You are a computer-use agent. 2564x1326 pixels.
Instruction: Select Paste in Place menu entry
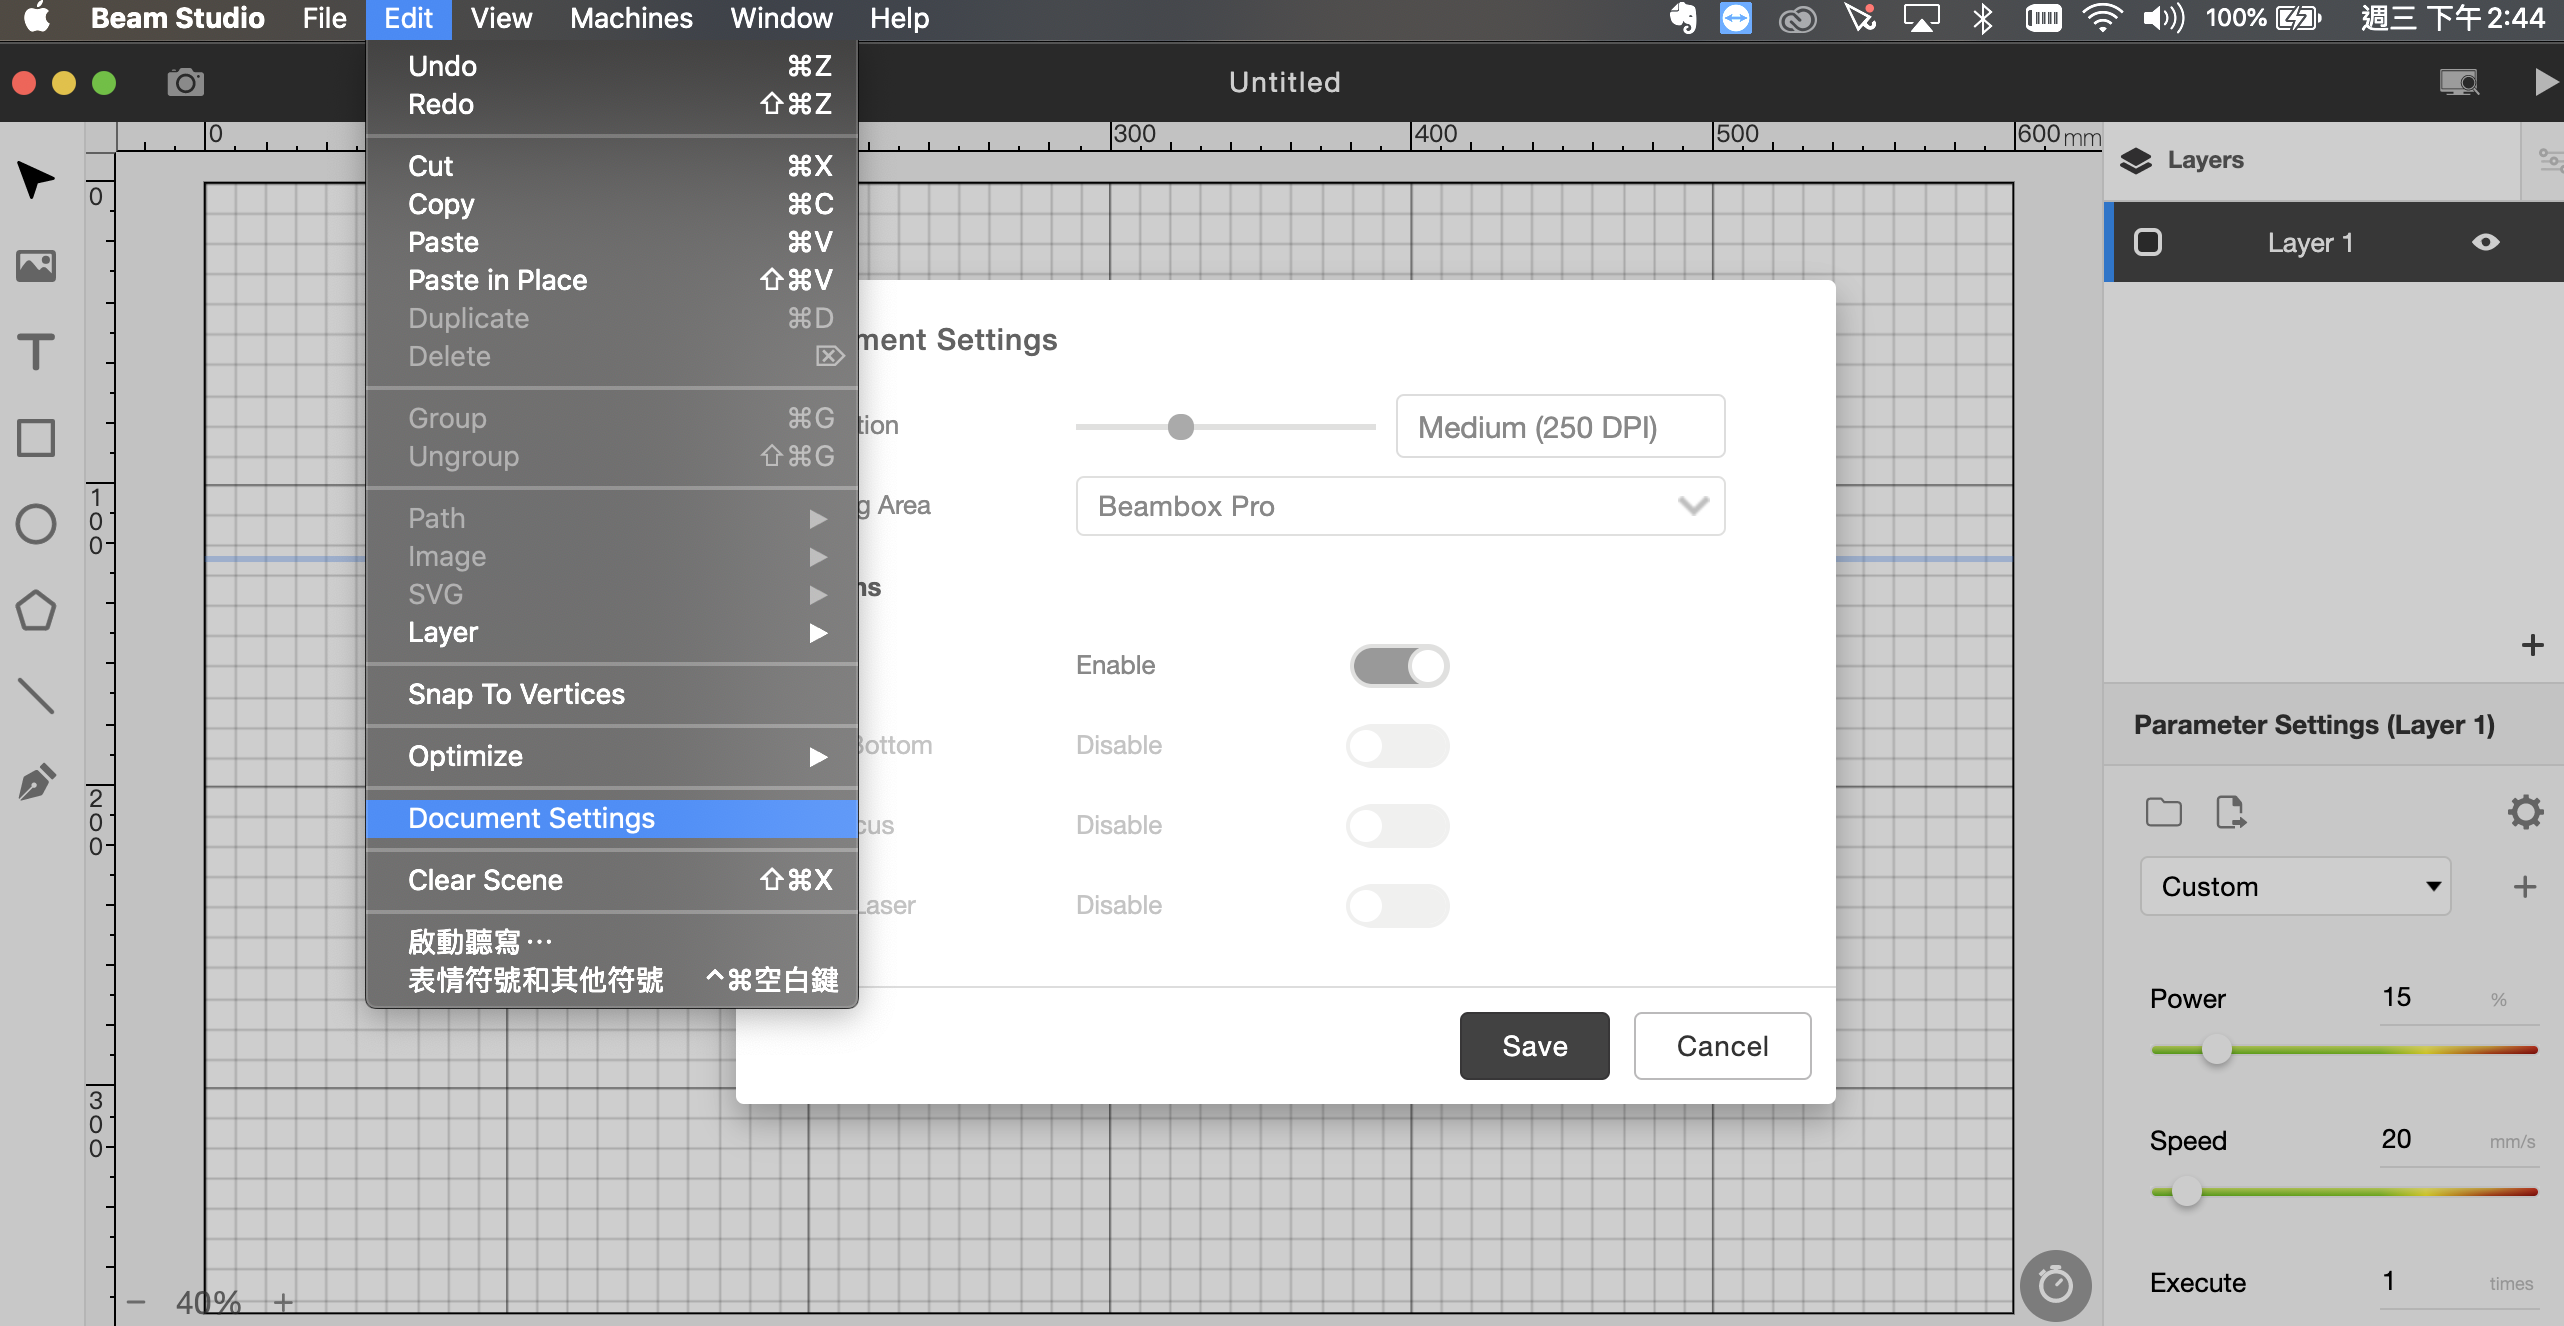612,280
